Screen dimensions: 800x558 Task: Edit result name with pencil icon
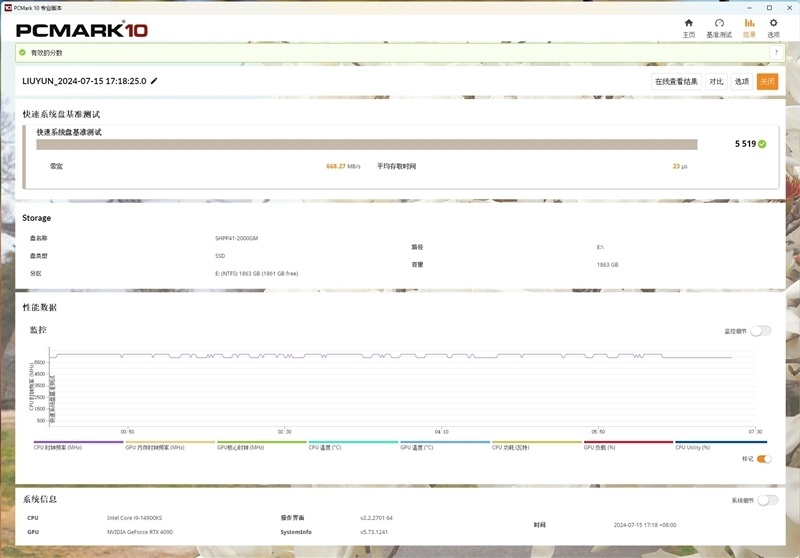click(154, 81)
